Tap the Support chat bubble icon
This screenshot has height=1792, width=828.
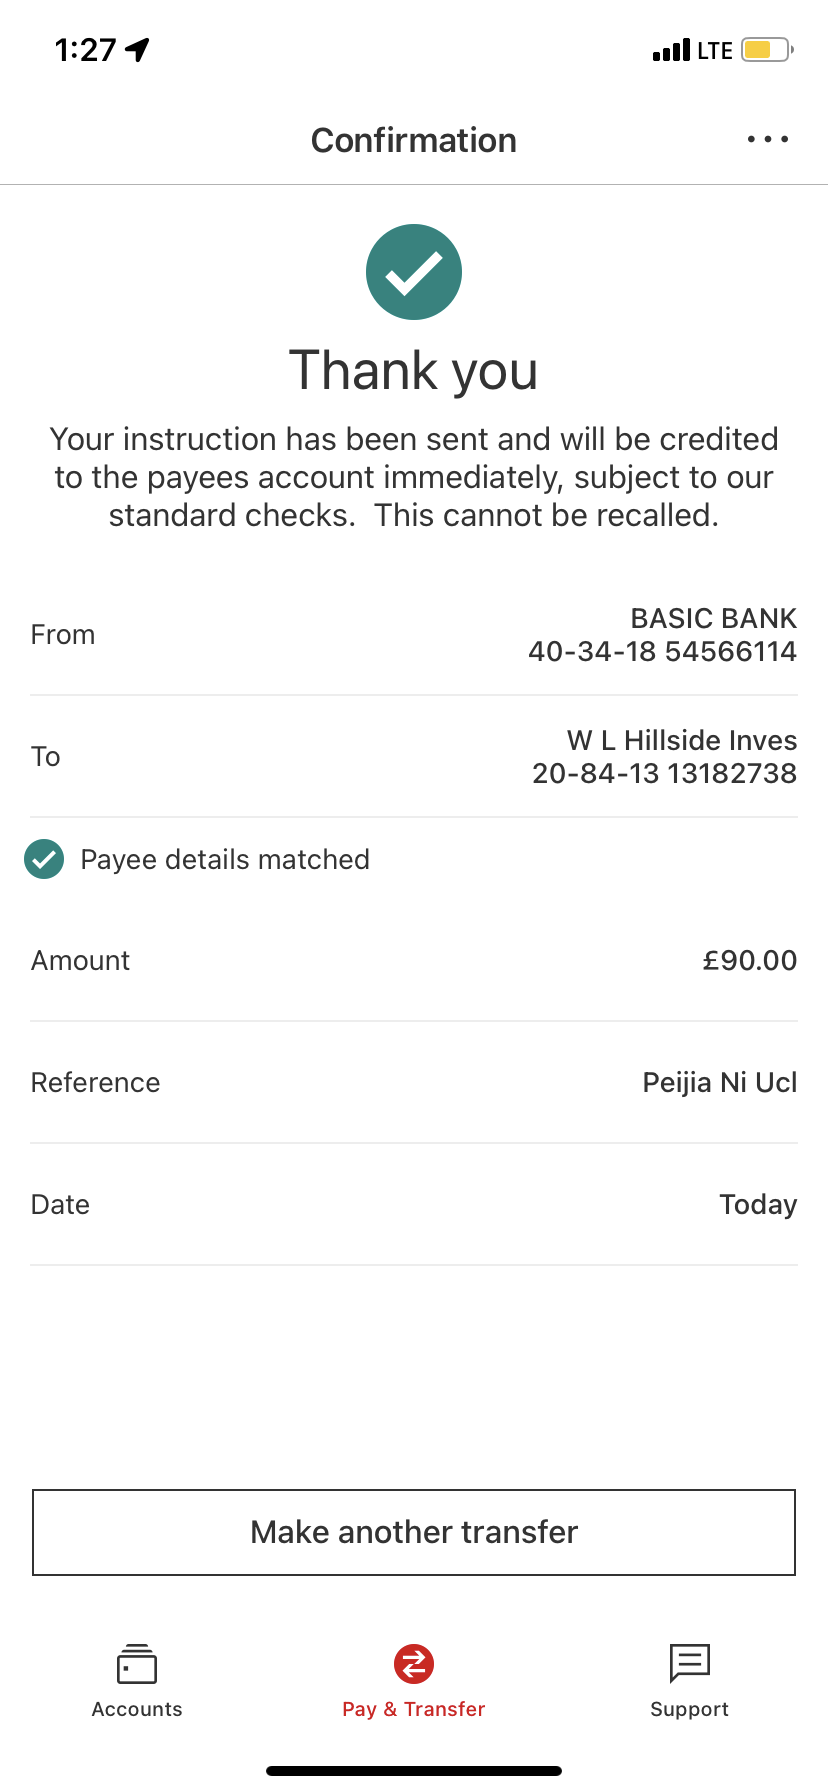pos(689,1664)
